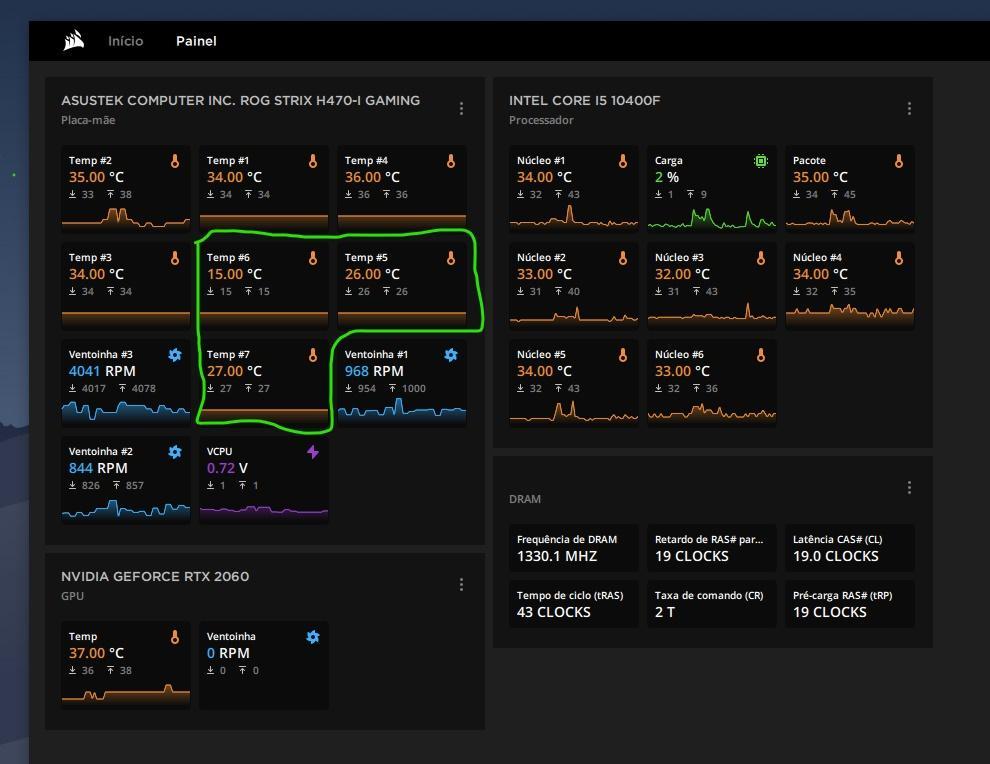
Task: Select the 0.72 V VCPU value
Action: tap(227, 469)
